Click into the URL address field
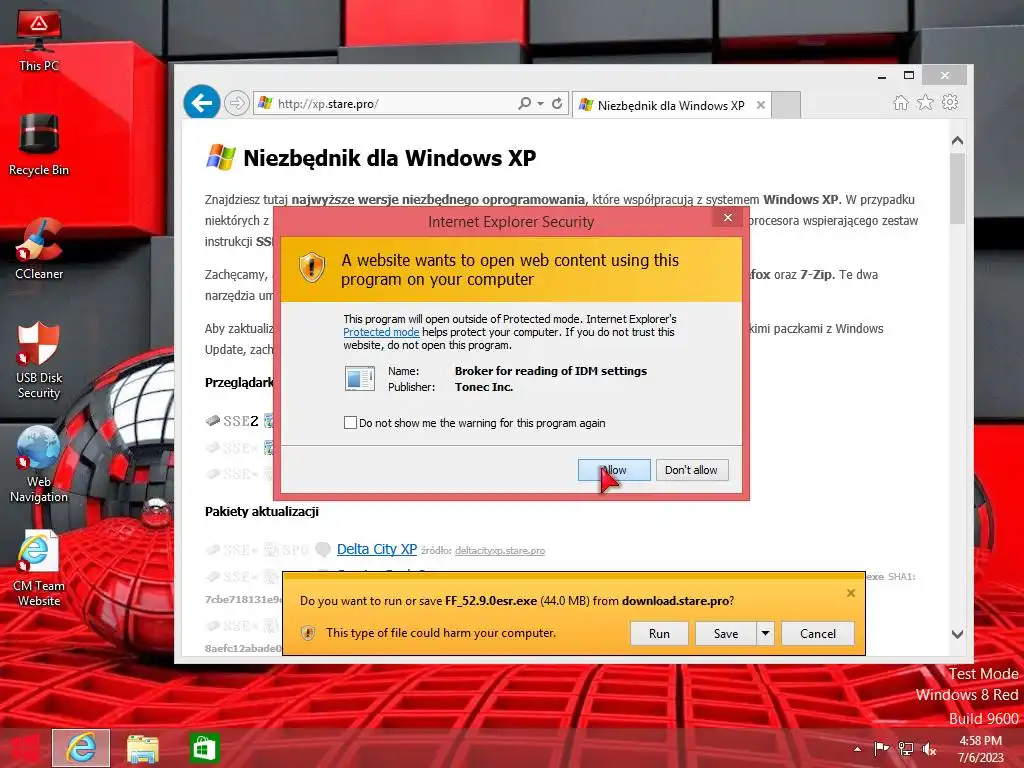Screen dimensions: 1024x768 (392, 103)
